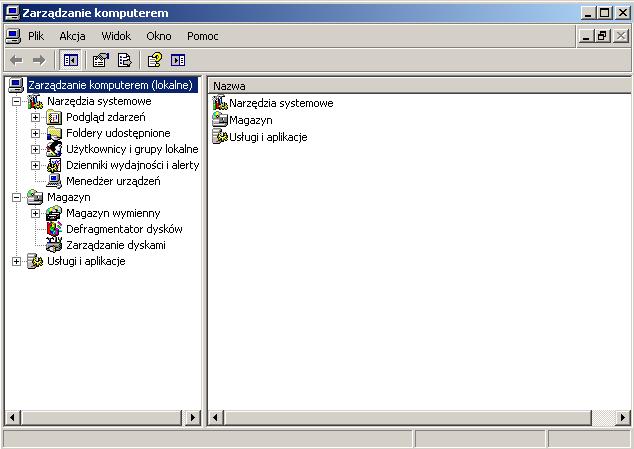
Task: Click the rightmost toolbar icon beside Help
Action: click(x=178, y=60)
